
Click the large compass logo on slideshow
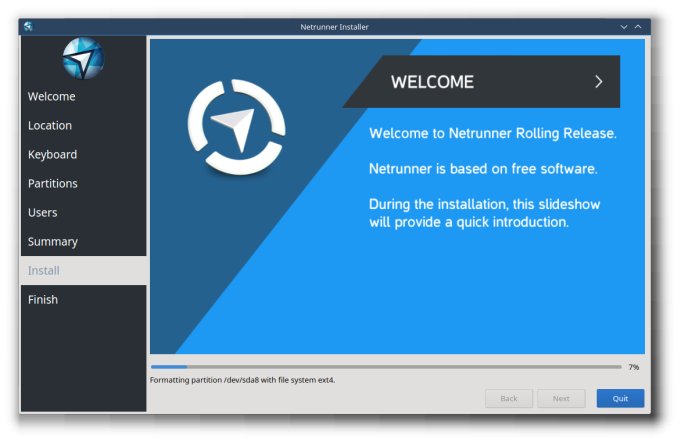[236, 127]
